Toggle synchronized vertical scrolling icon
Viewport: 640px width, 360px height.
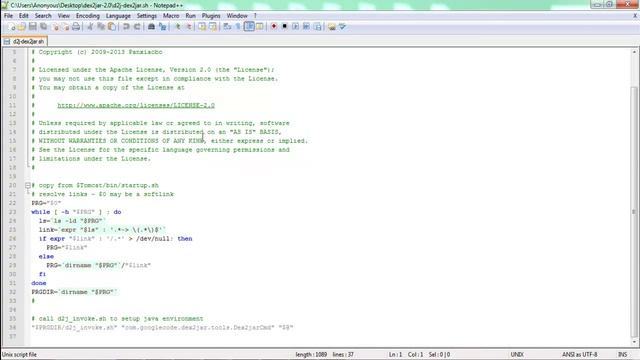click(202, 27)
